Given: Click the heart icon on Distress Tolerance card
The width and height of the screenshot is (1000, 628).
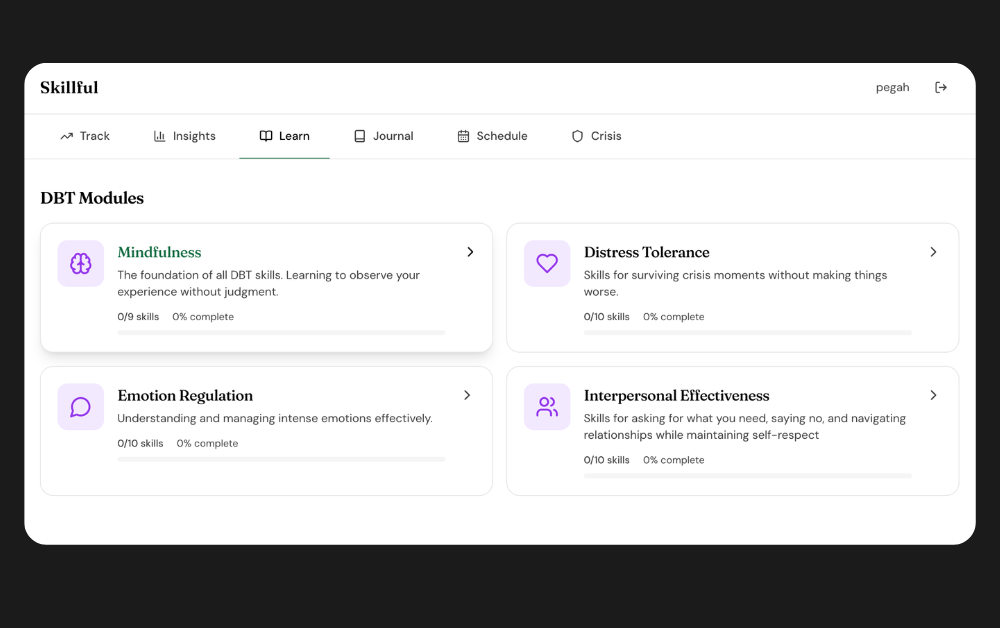Looking at the screenshot, I should (x=547, y=263).
